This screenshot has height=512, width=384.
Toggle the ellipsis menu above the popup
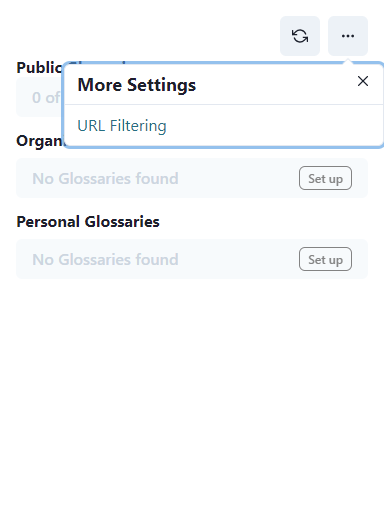pos(348,36)
